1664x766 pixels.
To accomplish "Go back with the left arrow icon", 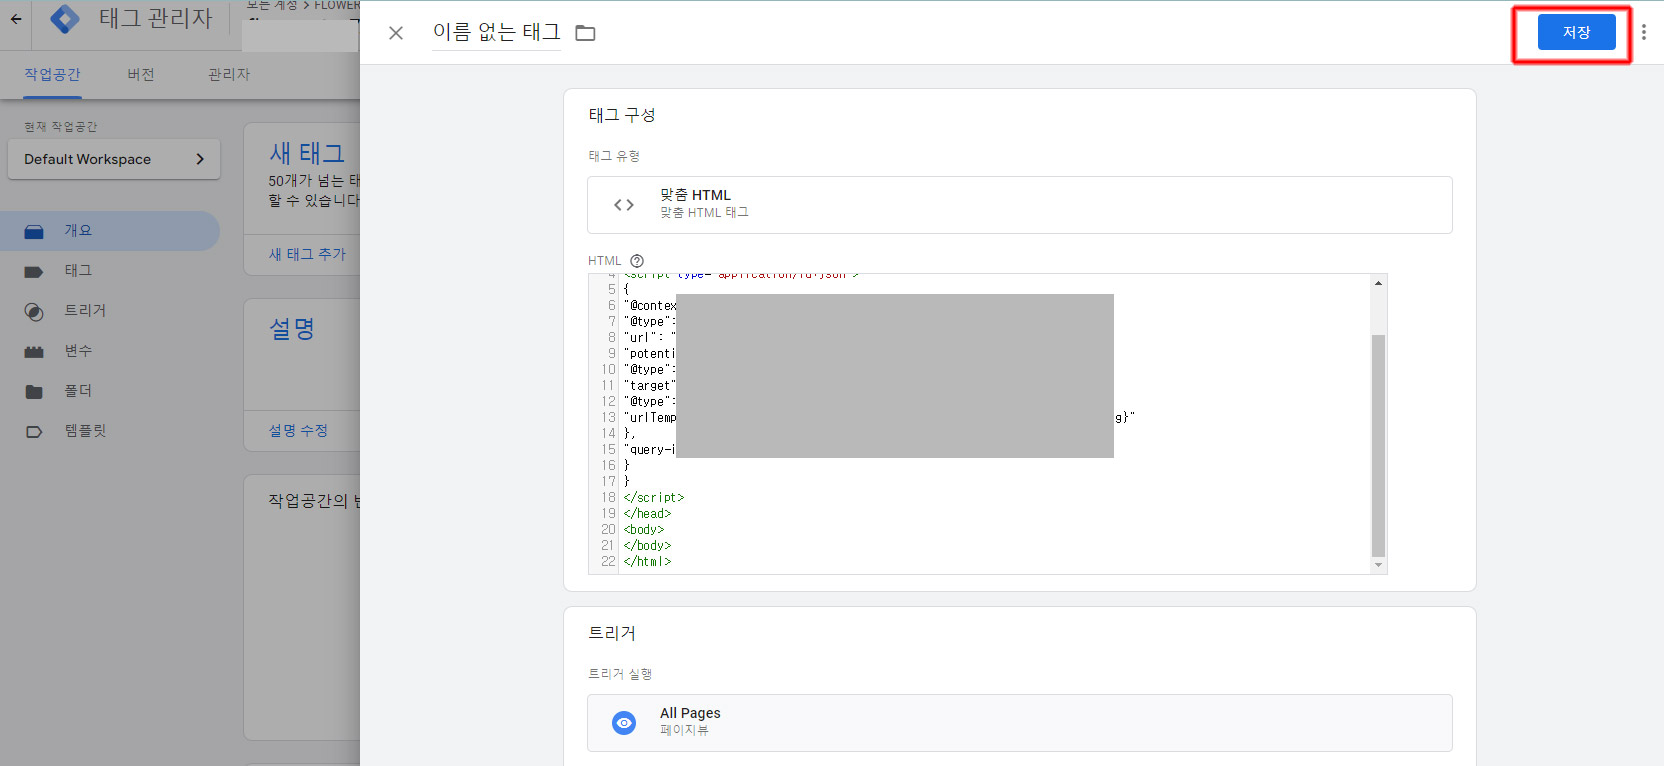I will tap(16, 19).
